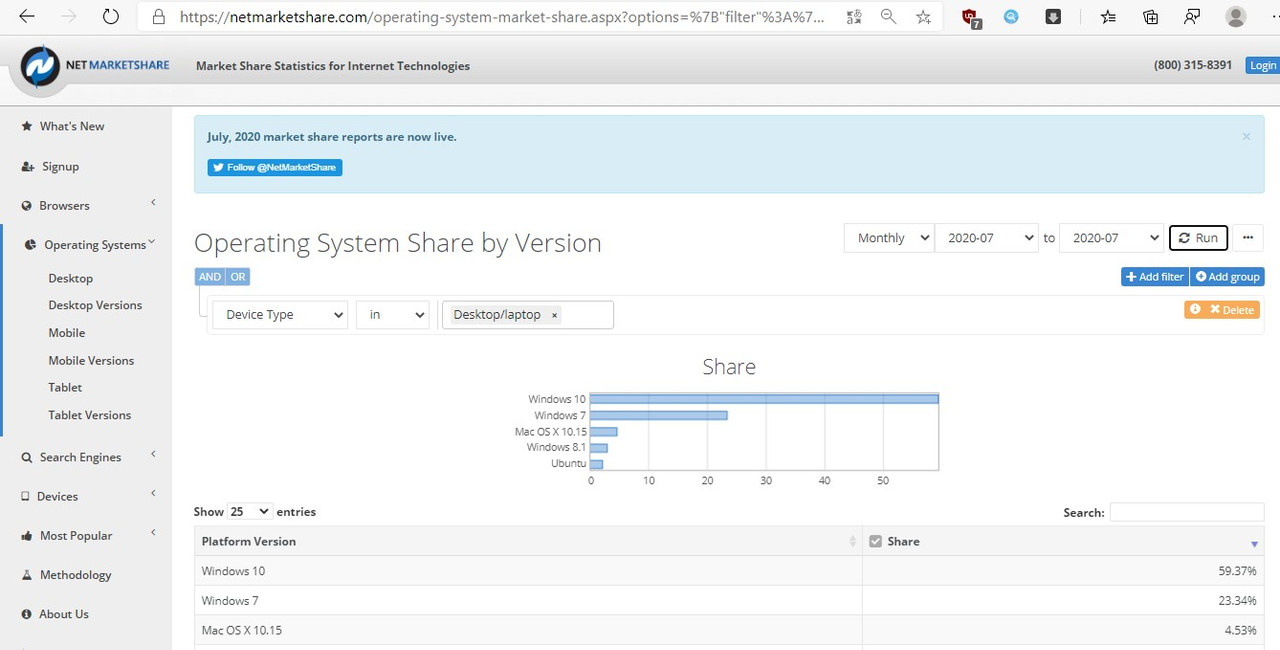Click the Run button

1198,238
